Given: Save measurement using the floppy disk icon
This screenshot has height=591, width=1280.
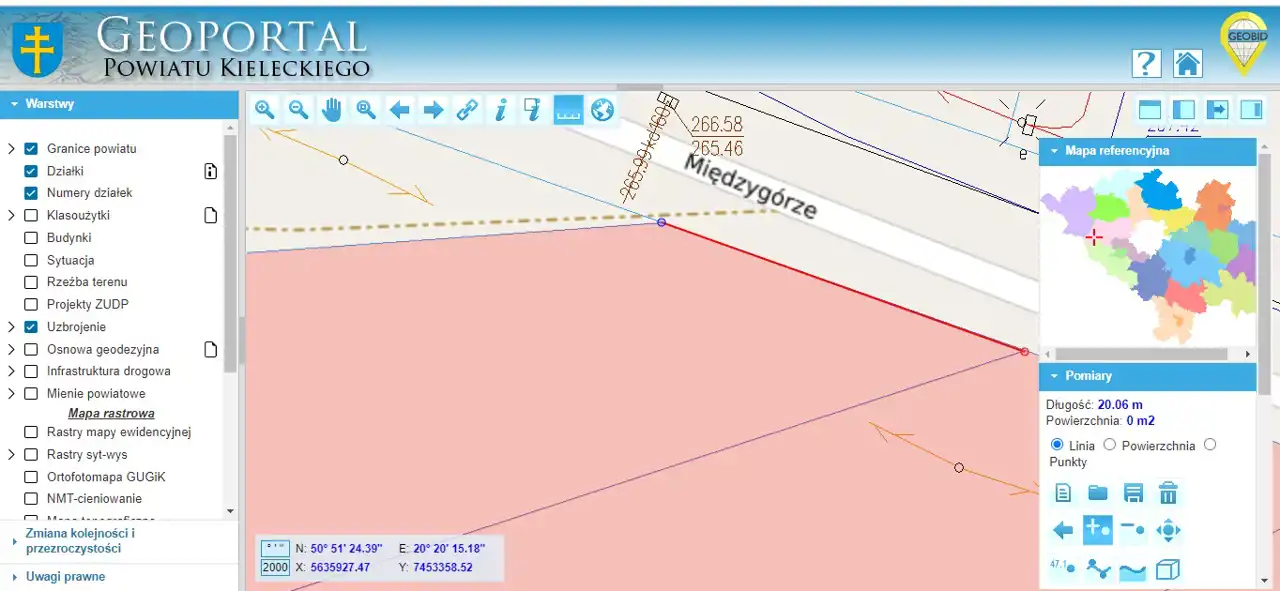Looking at the screenshot, I should tap(1133, 493).
